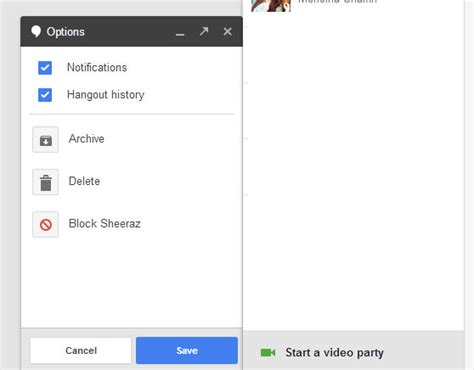Click the Options title text
474x370 pixels.
[66, 32]
